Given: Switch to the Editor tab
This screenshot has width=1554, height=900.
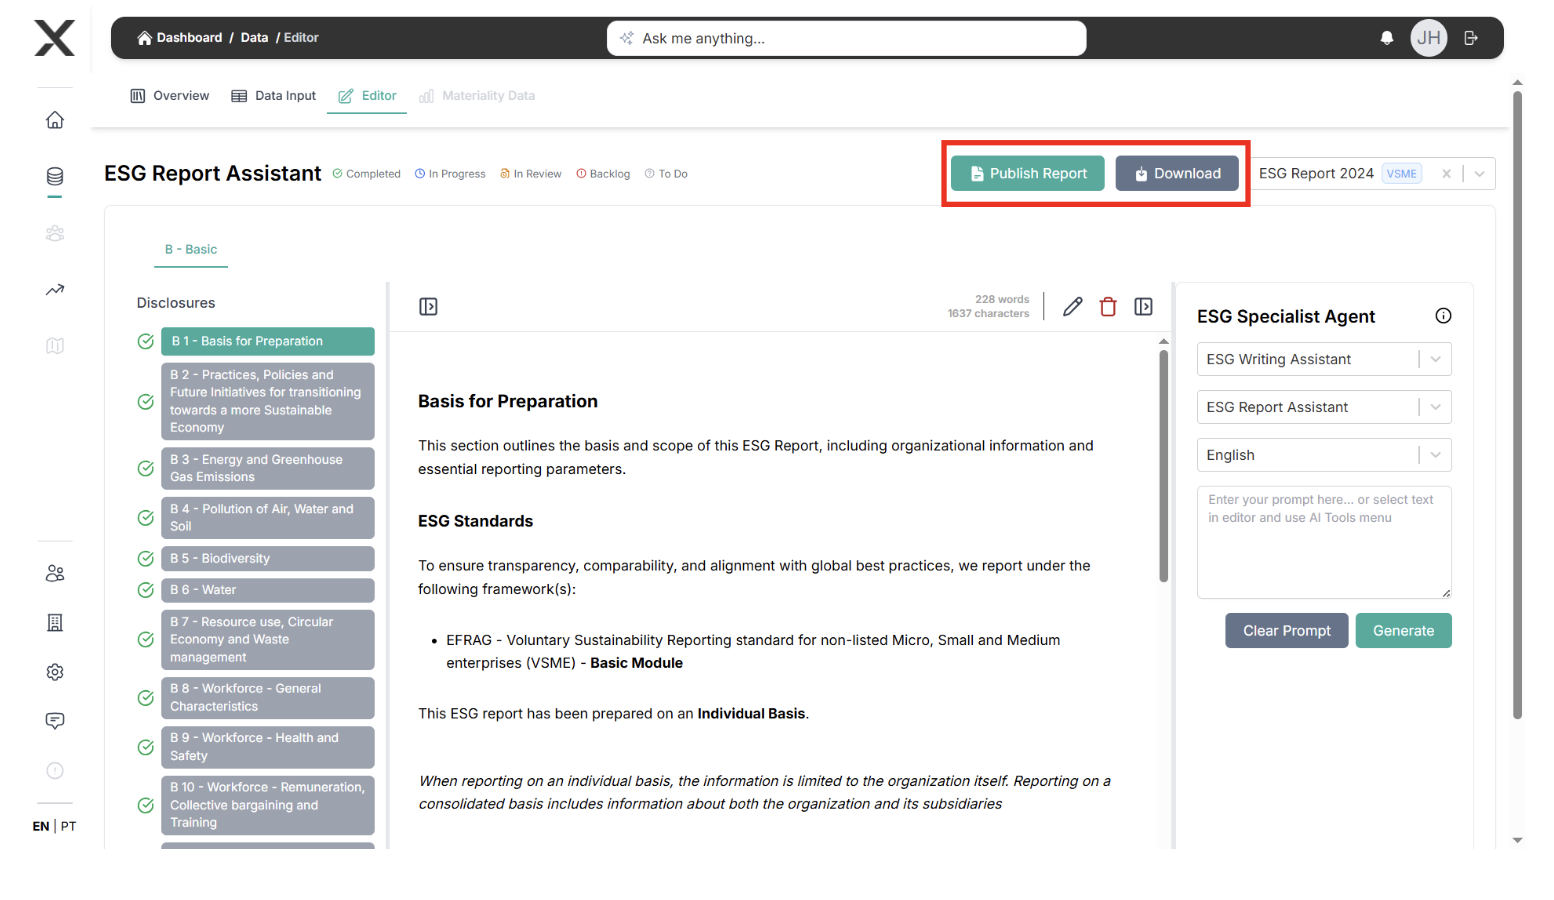Looking at the screenshot, I should [367, 96].
